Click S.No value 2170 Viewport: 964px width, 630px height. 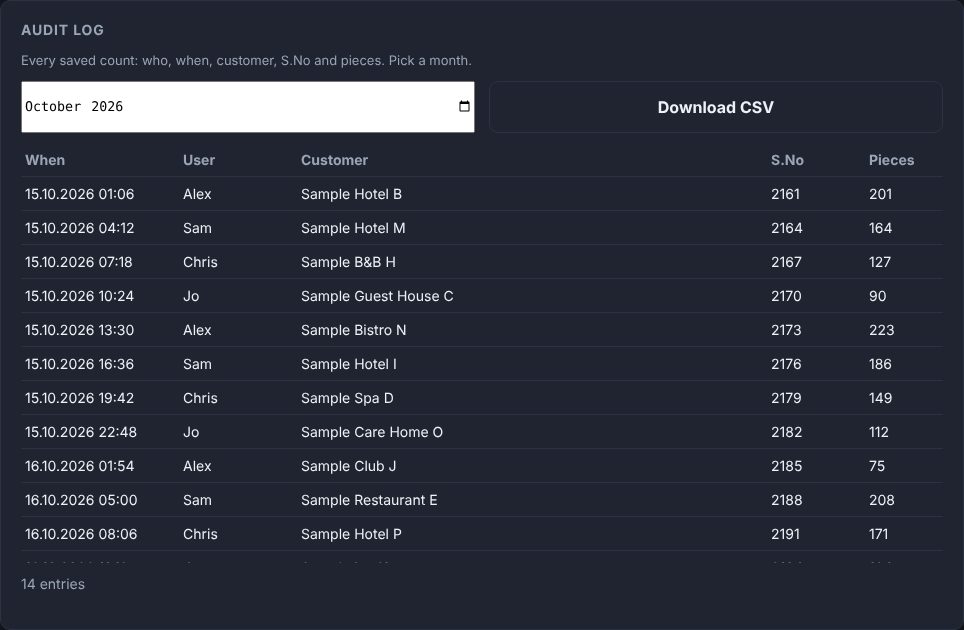[786, 296]
